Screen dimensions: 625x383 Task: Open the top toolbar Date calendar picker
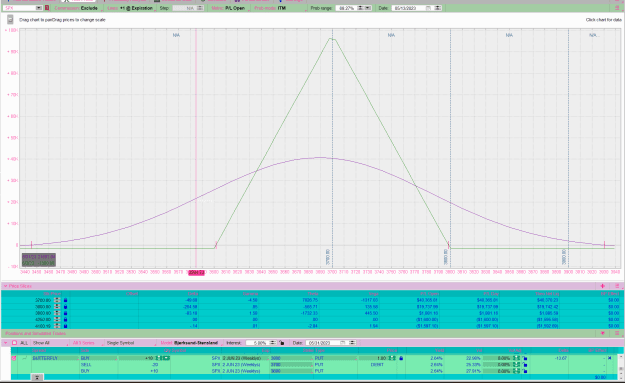click(428, 8)
